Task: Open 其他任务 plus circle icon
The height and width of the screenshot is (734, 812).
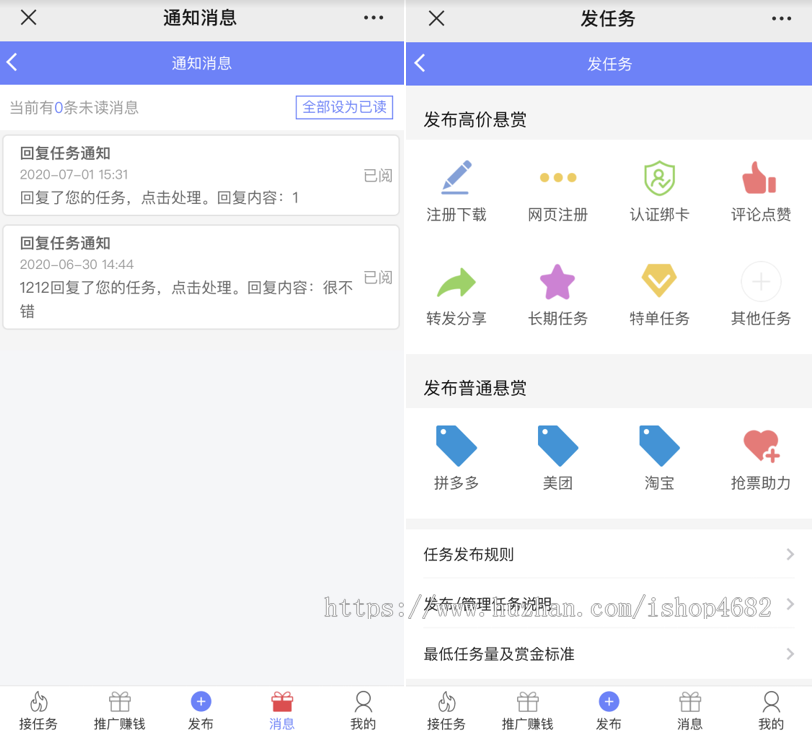Action: tap(761, 282)
